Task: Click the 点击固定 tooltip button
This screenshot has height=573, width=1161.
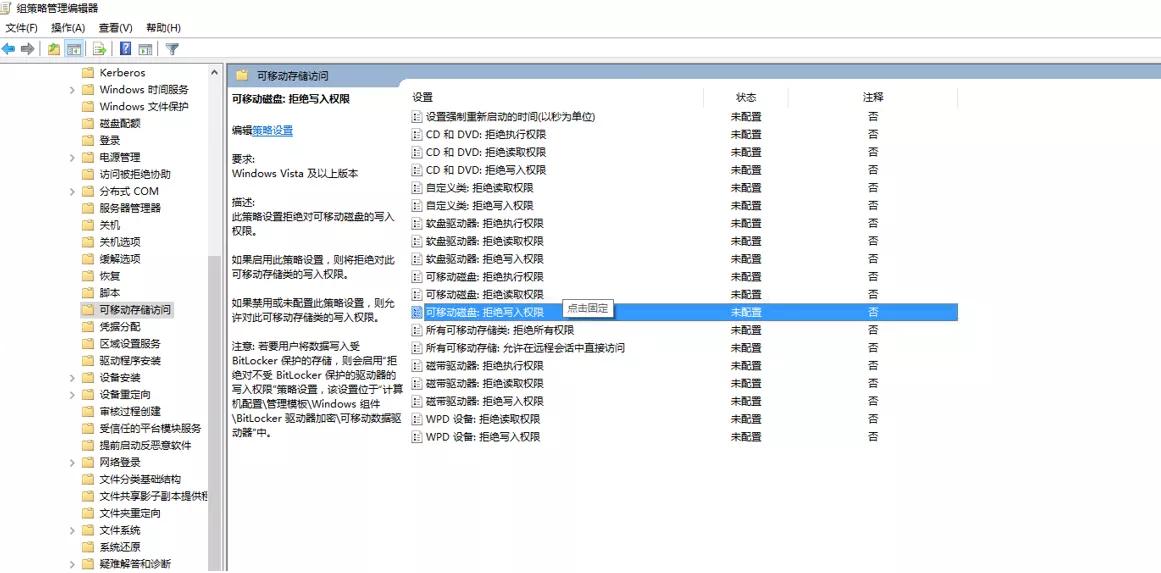Action: (587, 308)
